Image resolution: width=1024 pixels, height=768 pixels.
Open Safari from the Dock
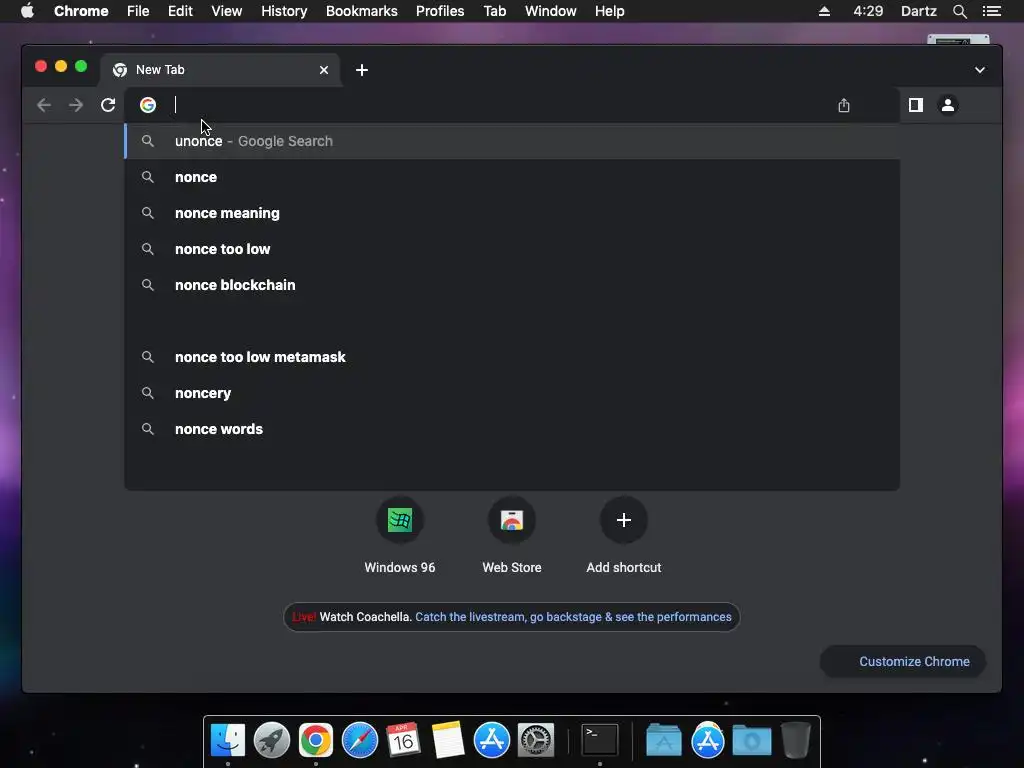[360, 740]
